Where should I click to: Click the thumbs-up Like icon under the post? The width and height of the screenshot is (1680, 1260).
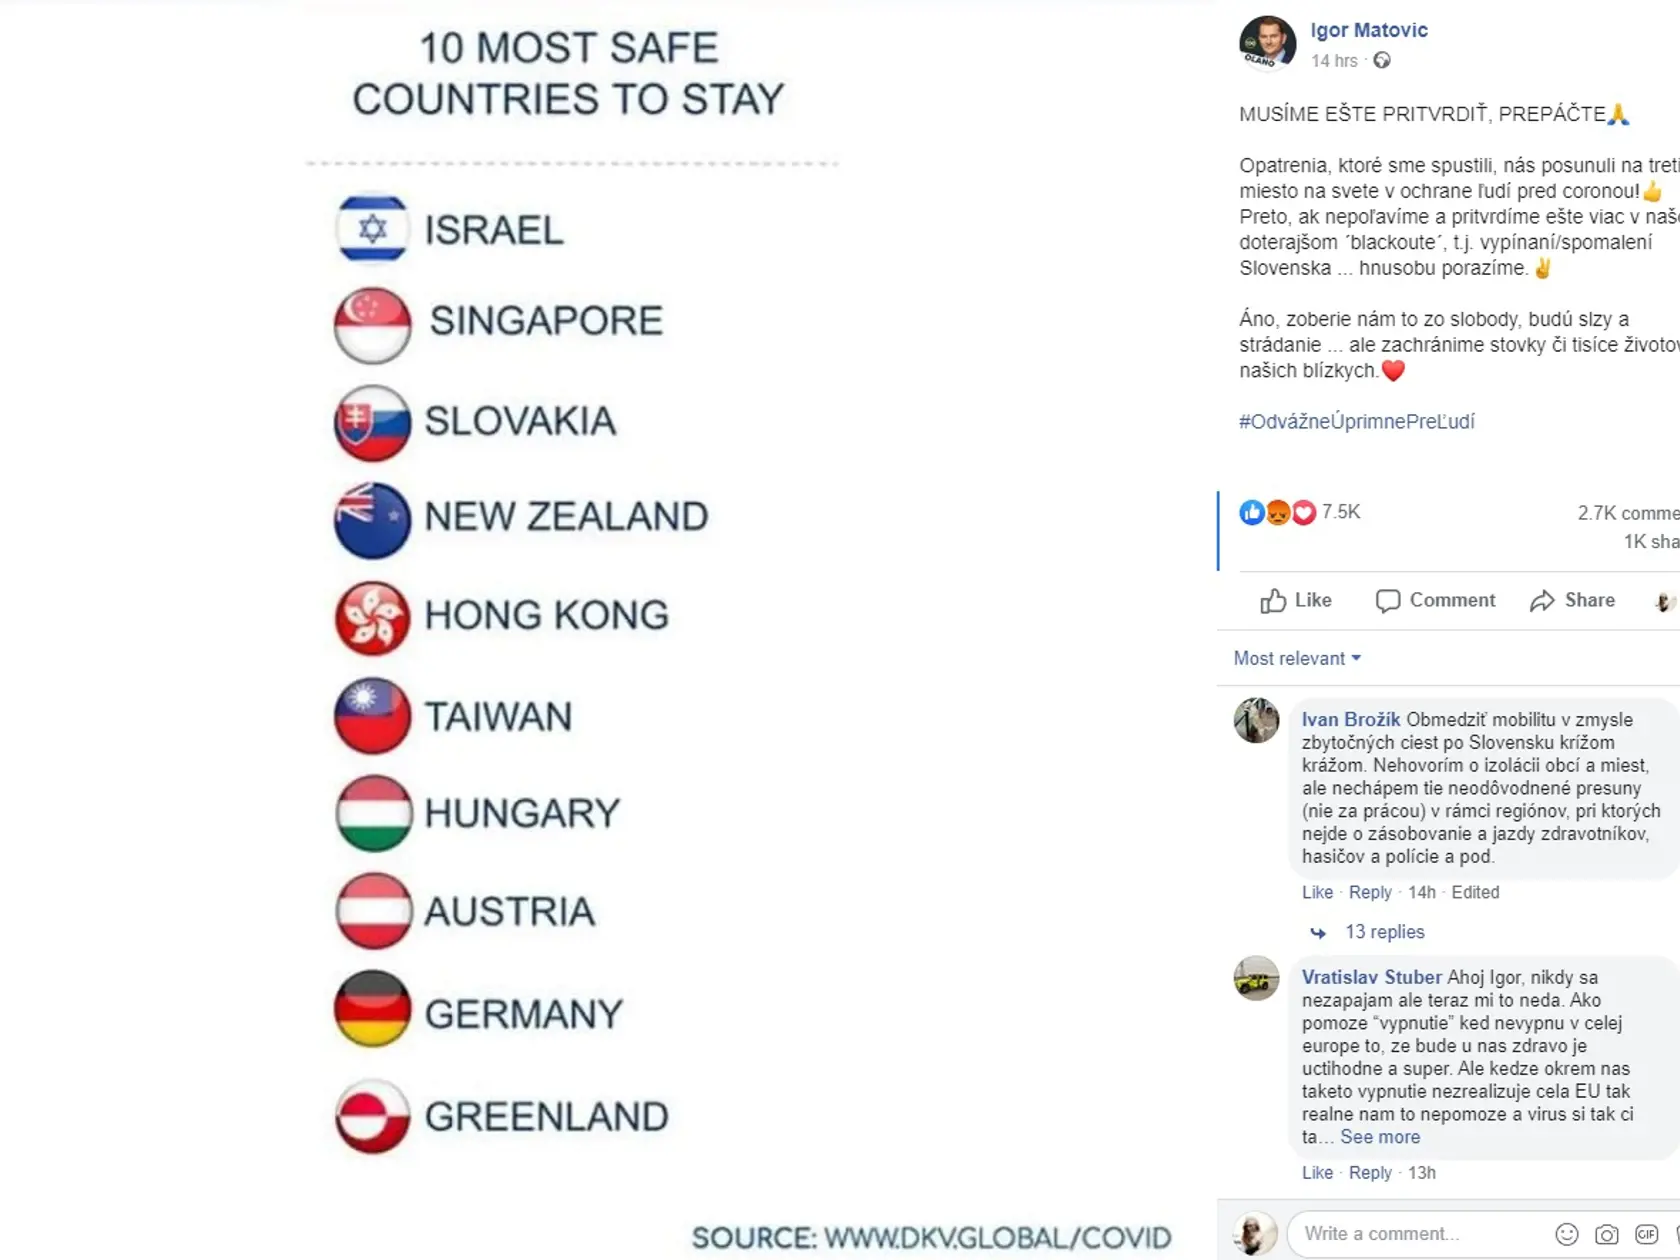pos(1273,601)
